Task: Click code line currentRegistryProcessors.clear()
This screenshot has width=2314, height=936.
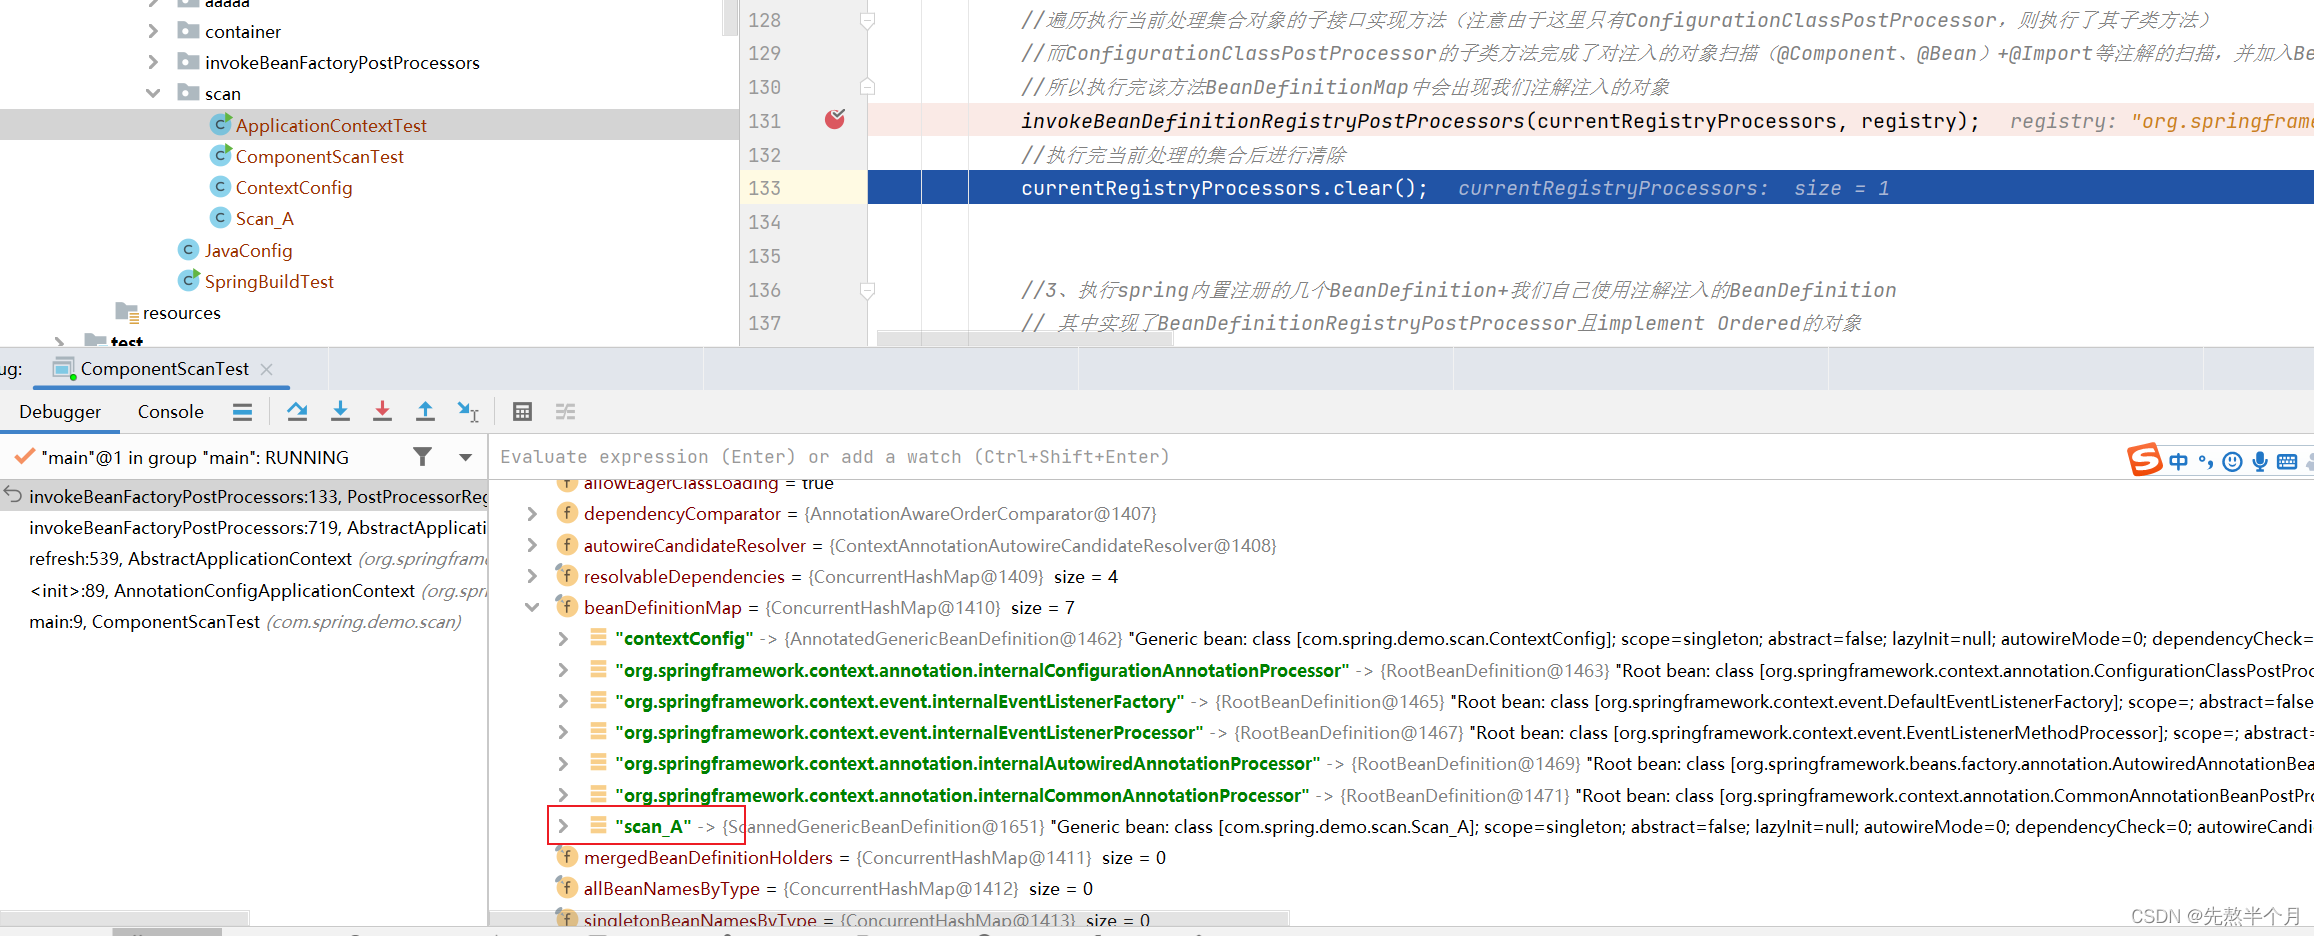Action: click(1224, 188)
